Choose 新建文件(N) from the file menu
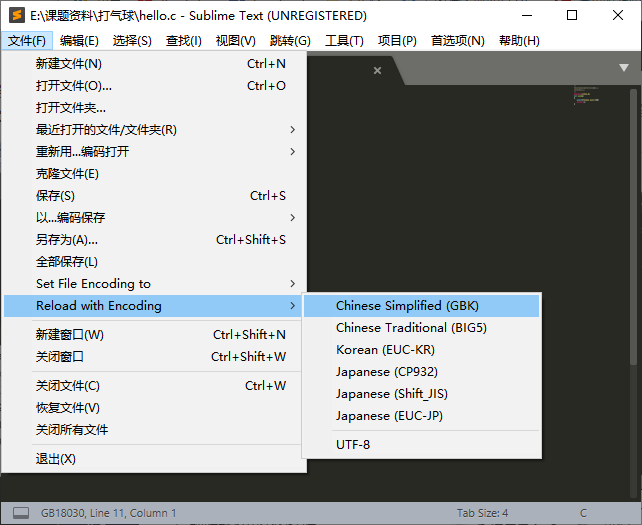 154,63
